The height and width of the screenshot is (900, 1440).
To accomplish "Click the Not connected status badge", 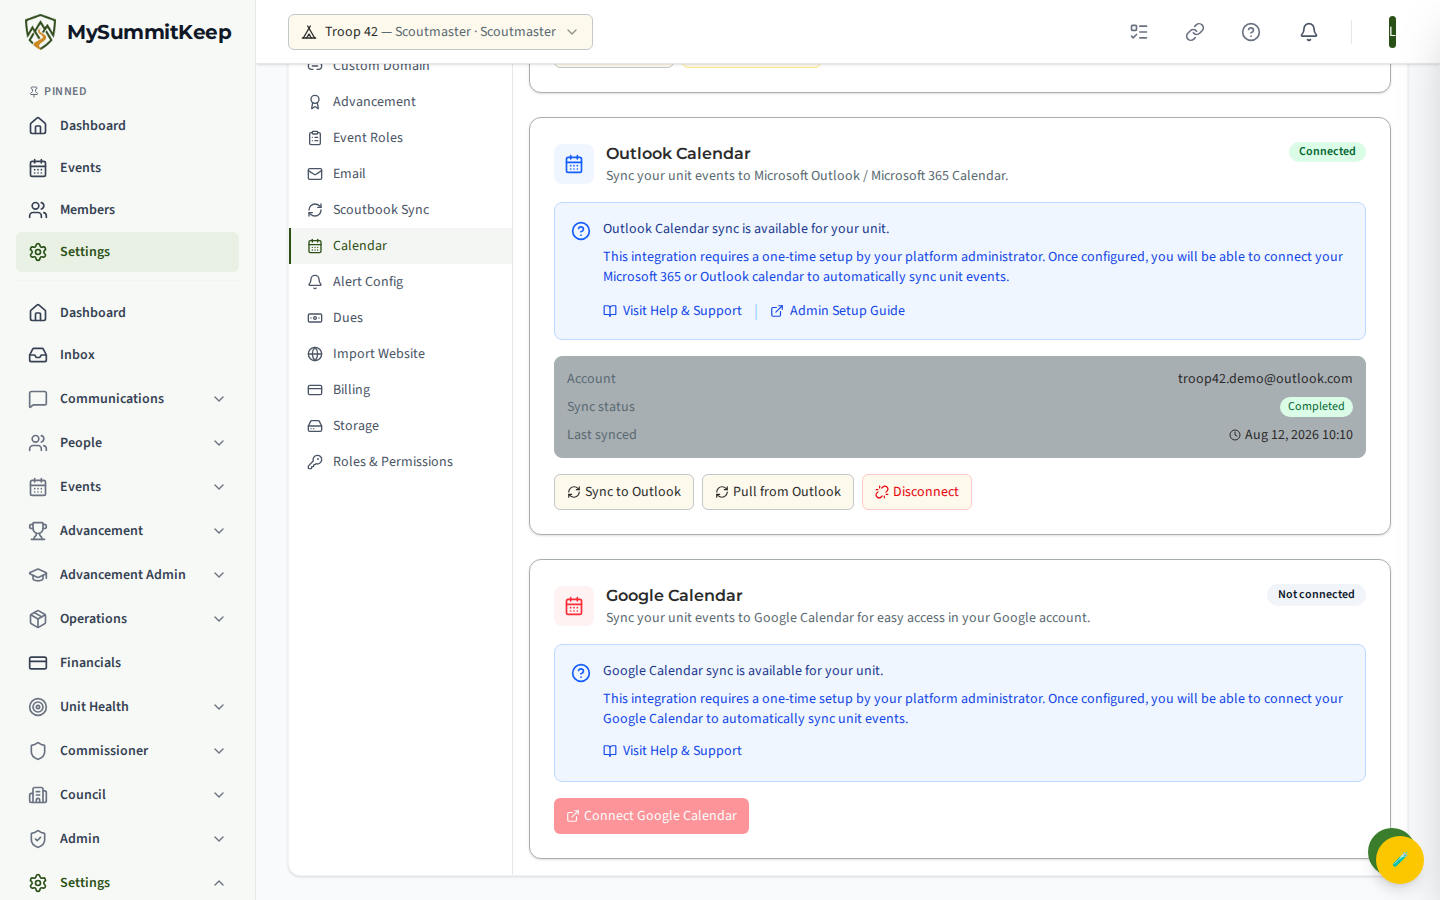I will click(x=1316, y=594).
